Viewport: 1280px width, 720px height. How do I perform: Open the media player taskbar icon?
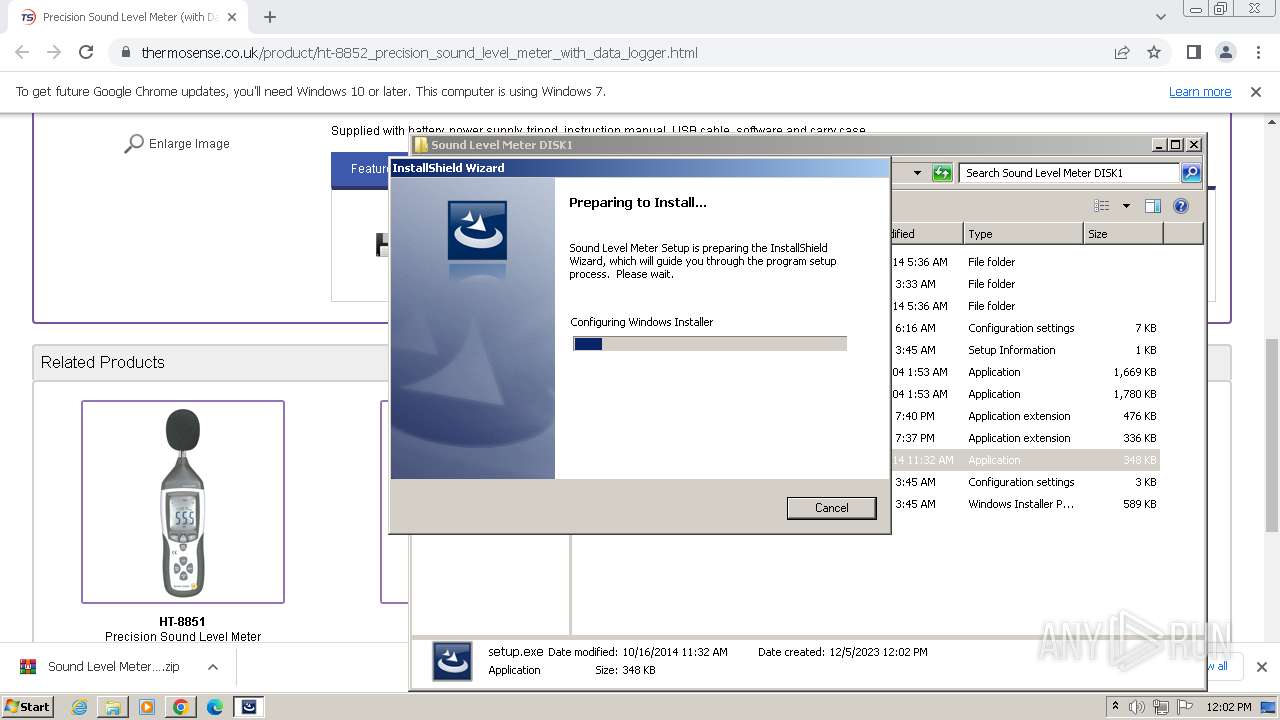[147, 706]
